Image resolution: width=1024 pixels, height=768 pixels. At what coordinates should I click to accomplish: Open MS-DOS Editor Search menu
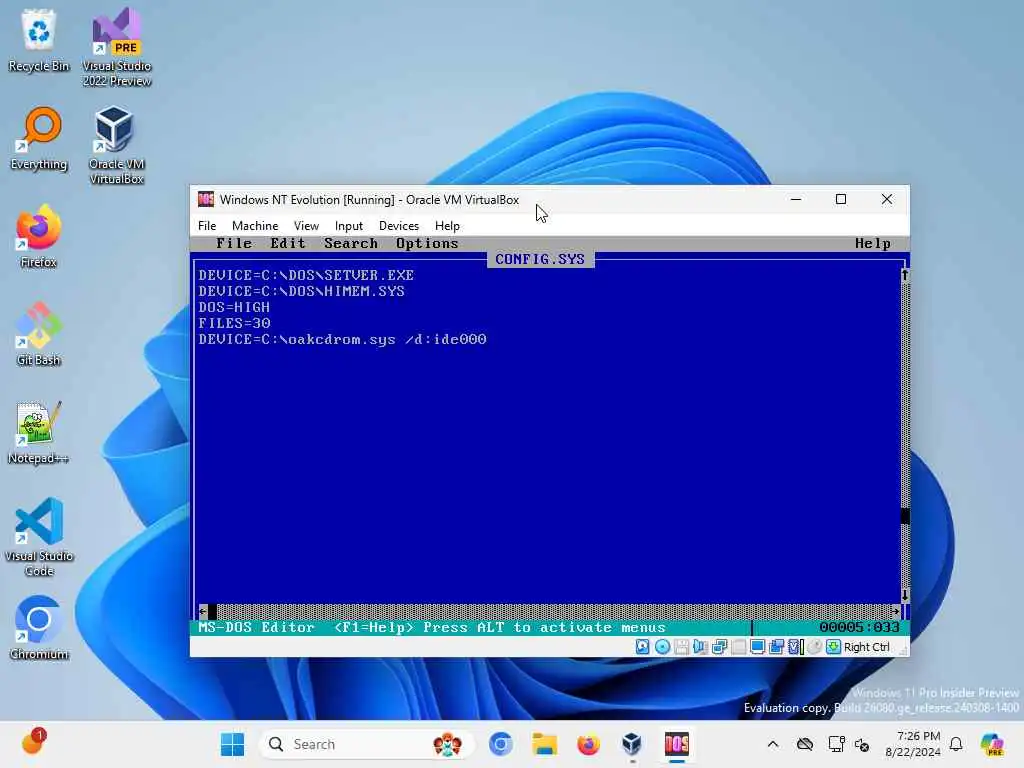pos(351,243)
